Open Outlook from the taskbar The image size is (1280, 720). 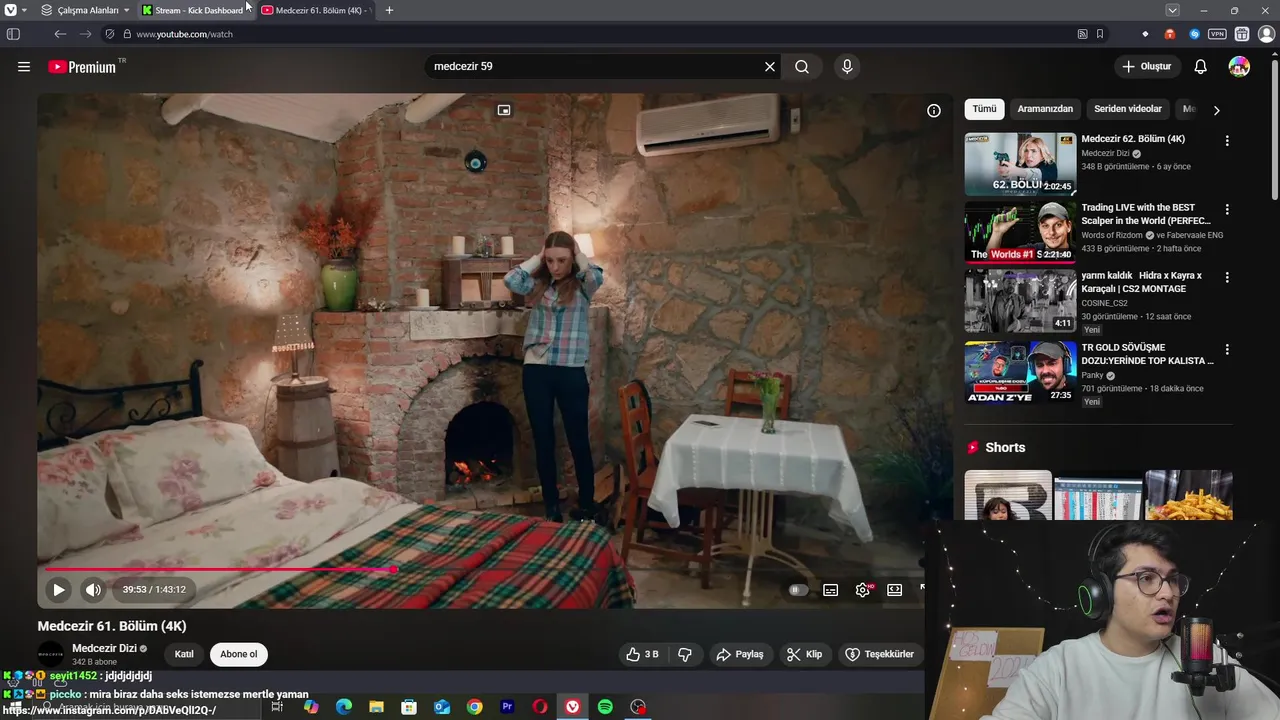click(x=442, y=707)
